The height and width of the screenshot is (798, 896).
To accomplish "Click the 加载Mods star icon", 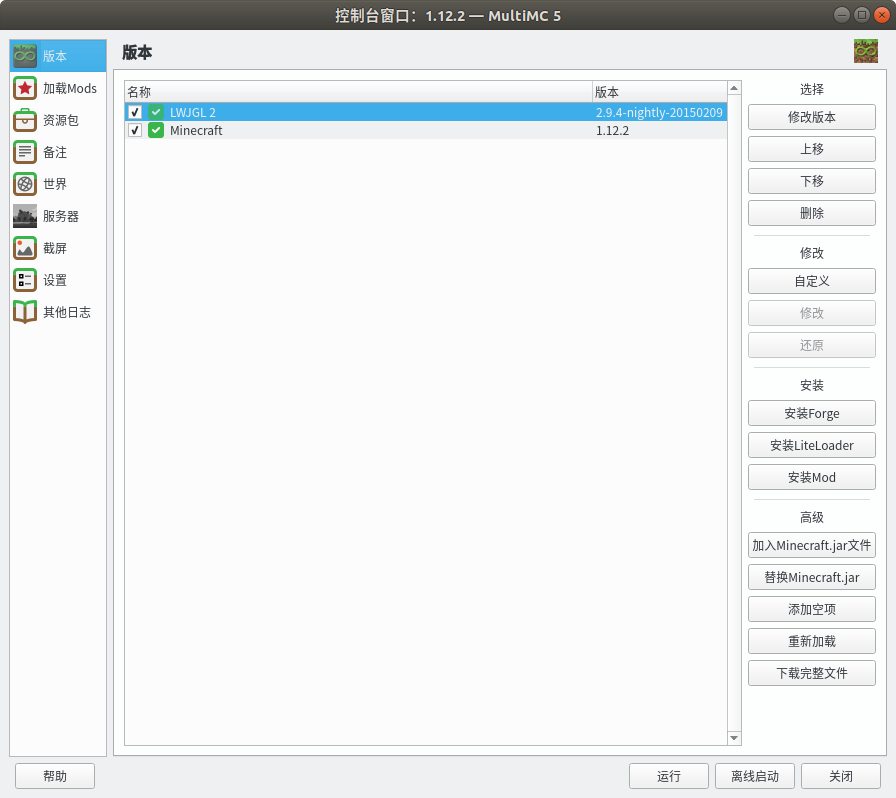I will tap(25, 88).
